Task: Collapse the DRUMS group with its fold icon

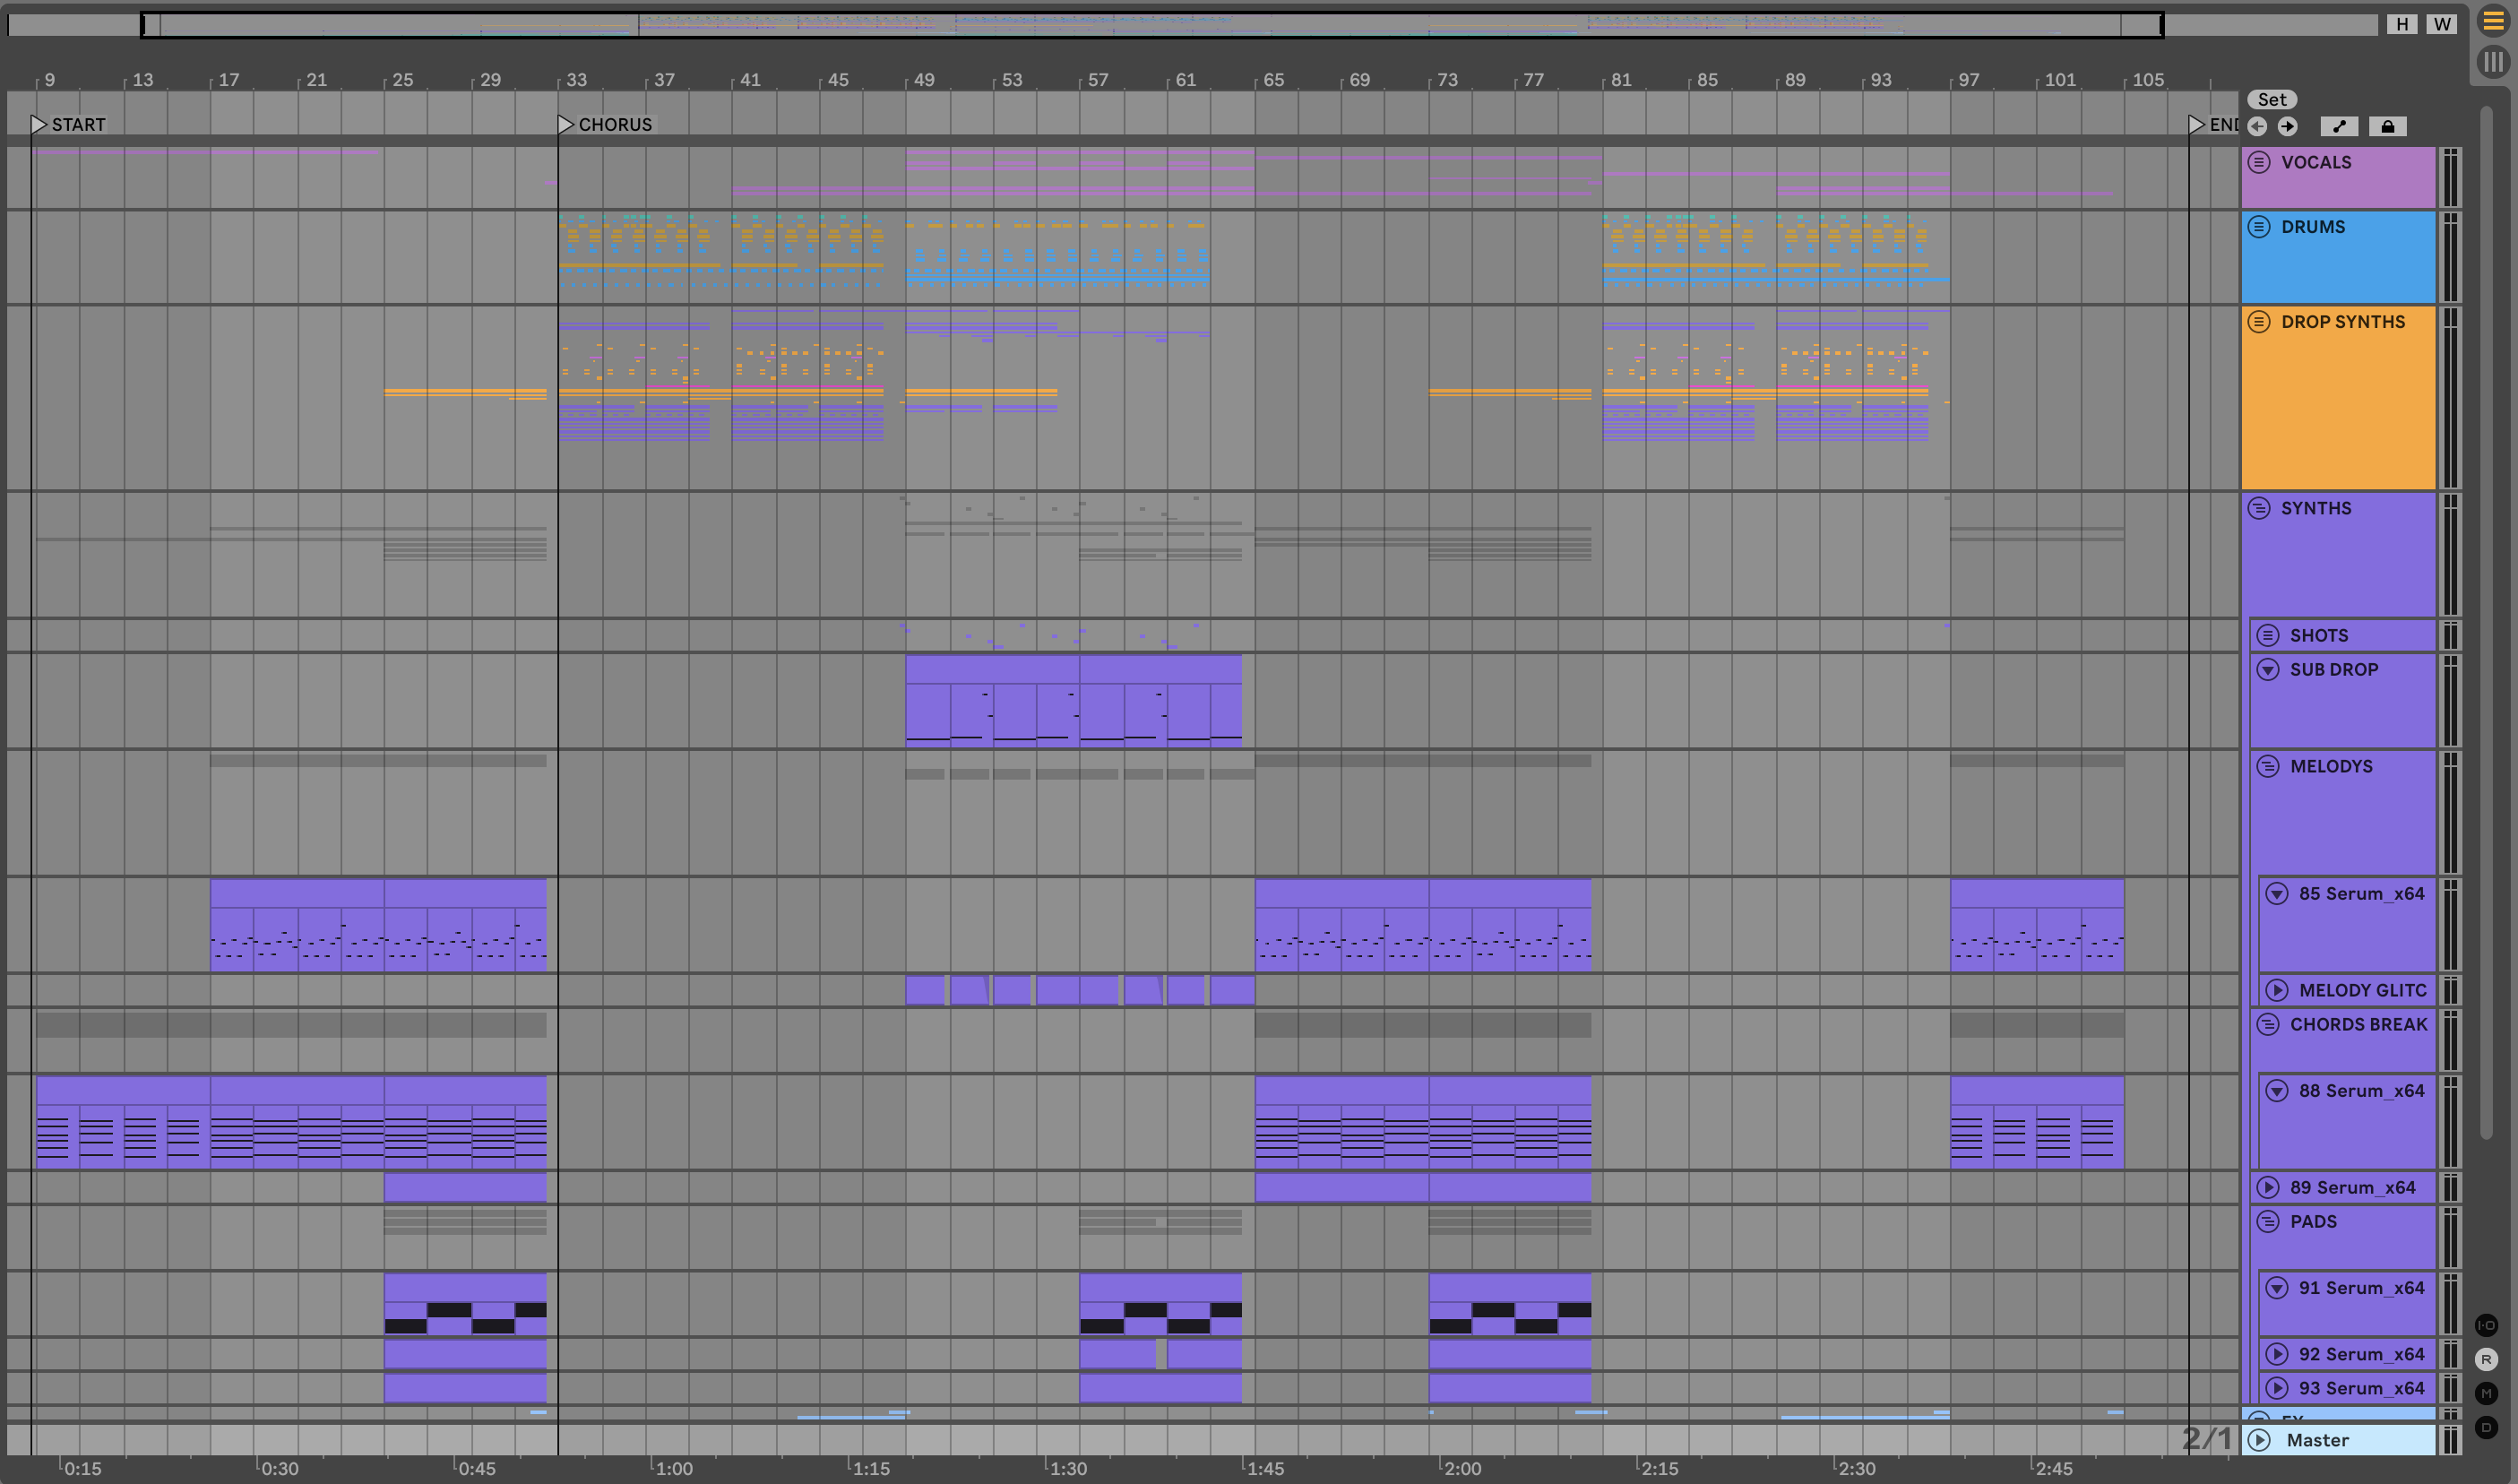Action: (2259, 227)
